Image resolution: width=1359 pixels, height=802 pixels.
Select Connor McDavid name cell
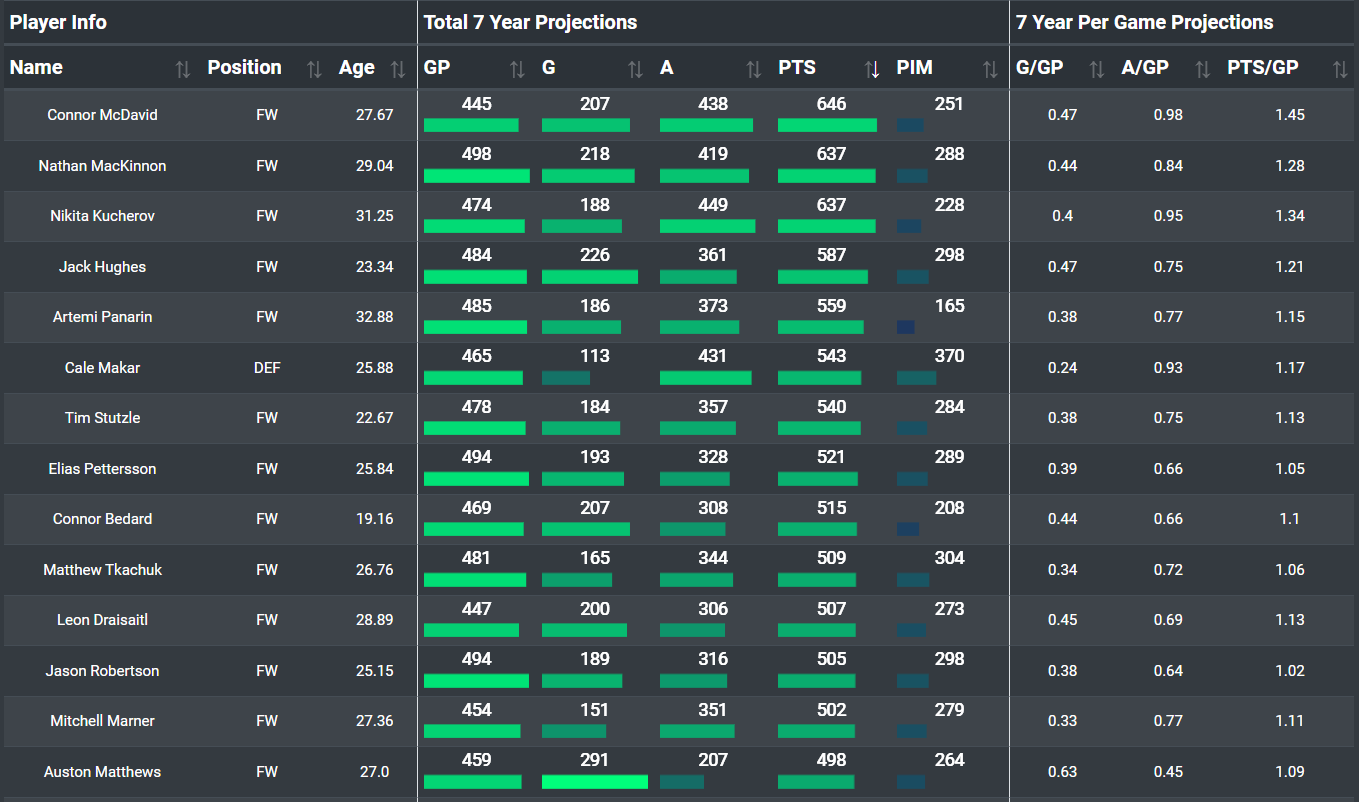click(102, 115)
